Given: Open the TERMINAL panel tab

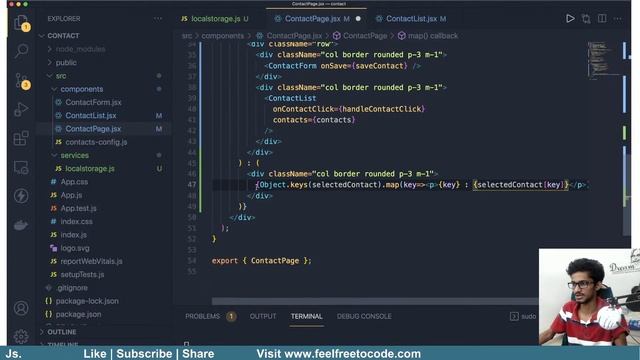Looking at the screenshot, I should point(307,316).
